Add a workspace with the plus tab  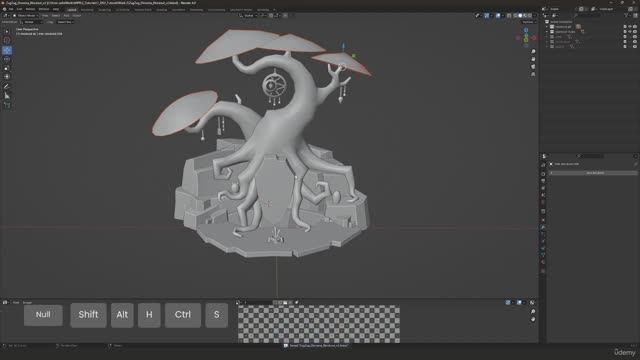(274, 9)
